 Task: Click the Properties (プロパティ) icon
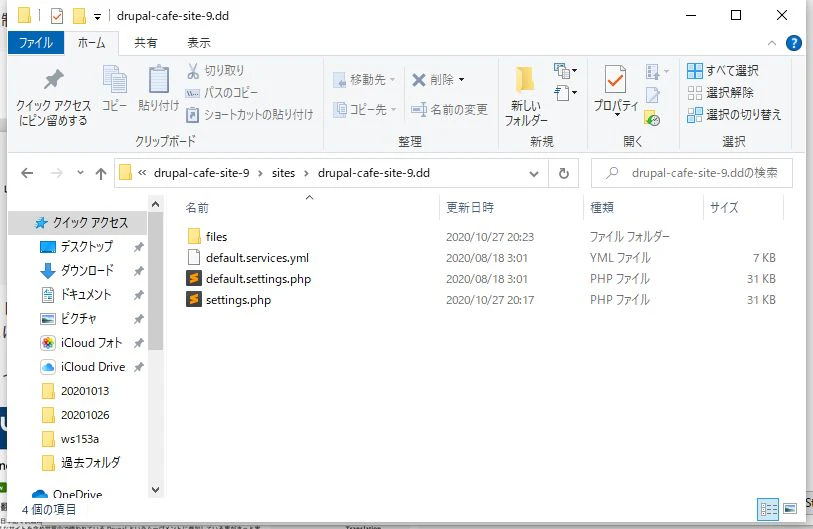pos(615,79)
